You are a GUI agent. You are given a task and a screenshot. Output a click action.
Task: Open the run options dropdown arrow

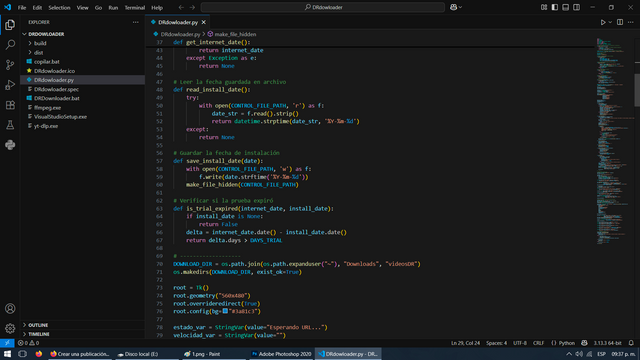tap(610, 22)
